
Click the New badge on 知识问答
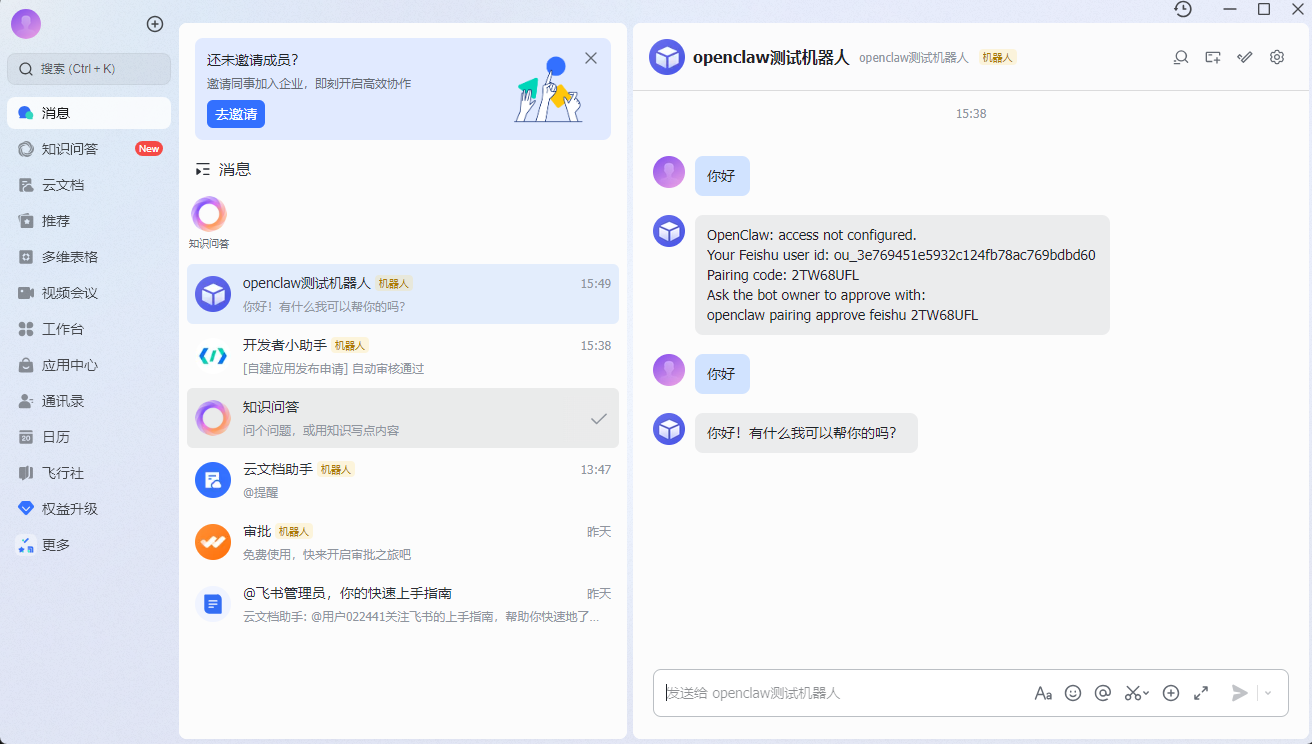tap(149, 149)
